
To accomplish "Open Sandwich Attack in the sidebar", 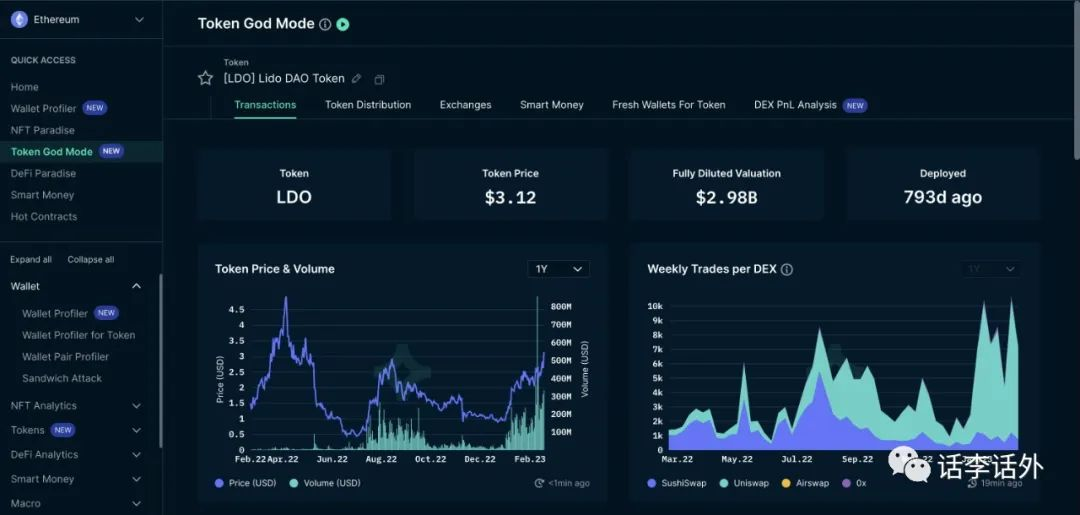I will pos(62,378).
